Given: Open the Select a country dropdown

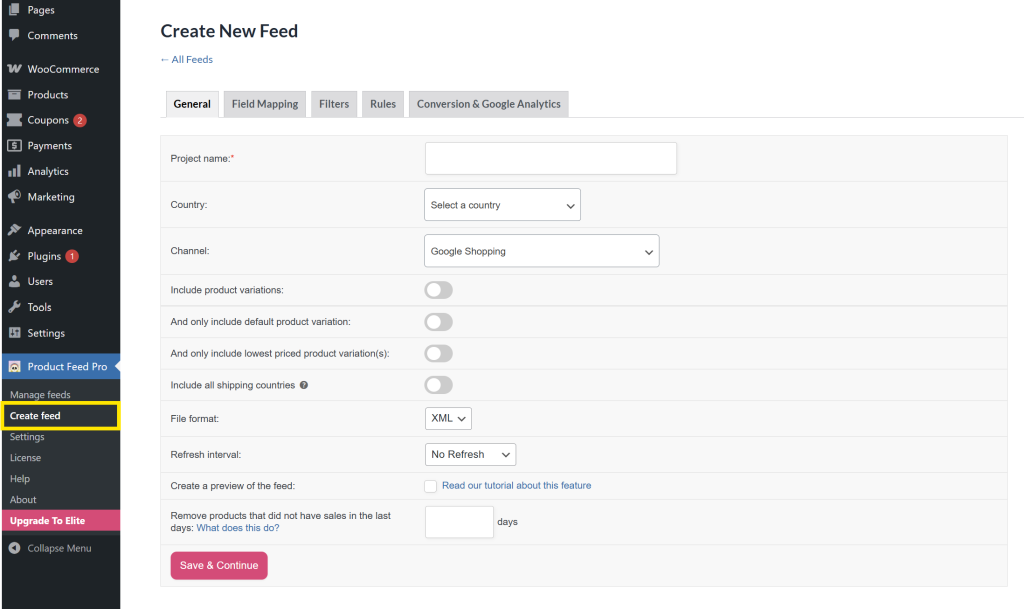Looking at the screenshot, I should click(x=502, y=204).
